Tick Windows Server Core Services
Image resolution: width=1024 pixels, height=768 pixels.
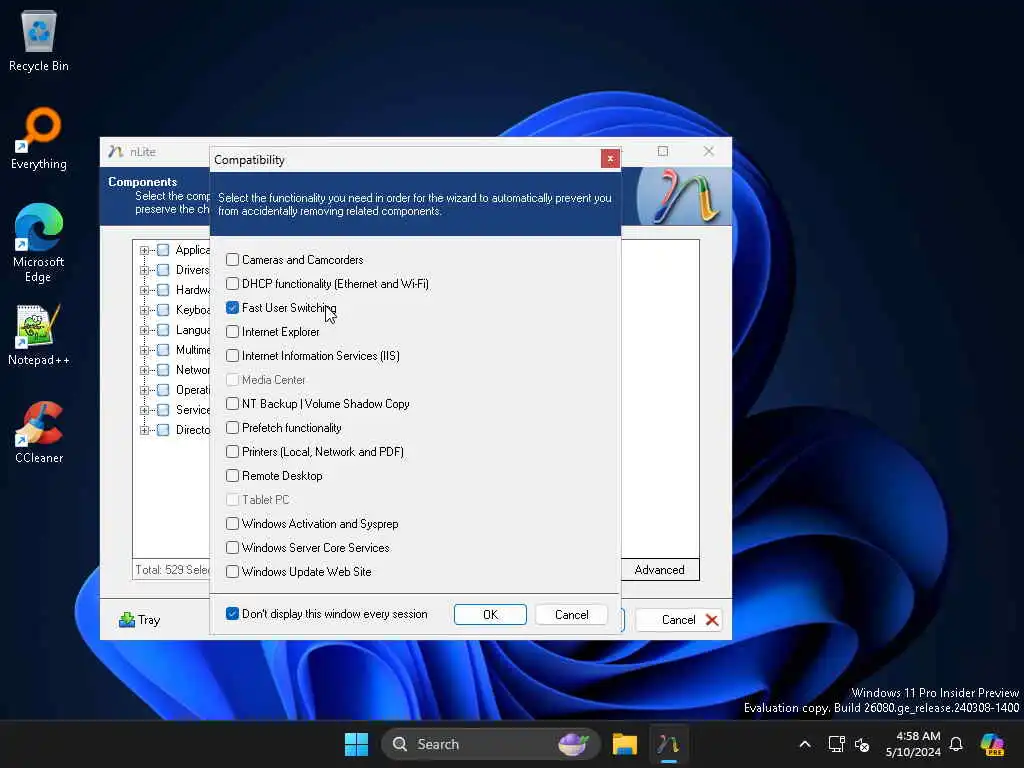(x=232, y=548)
